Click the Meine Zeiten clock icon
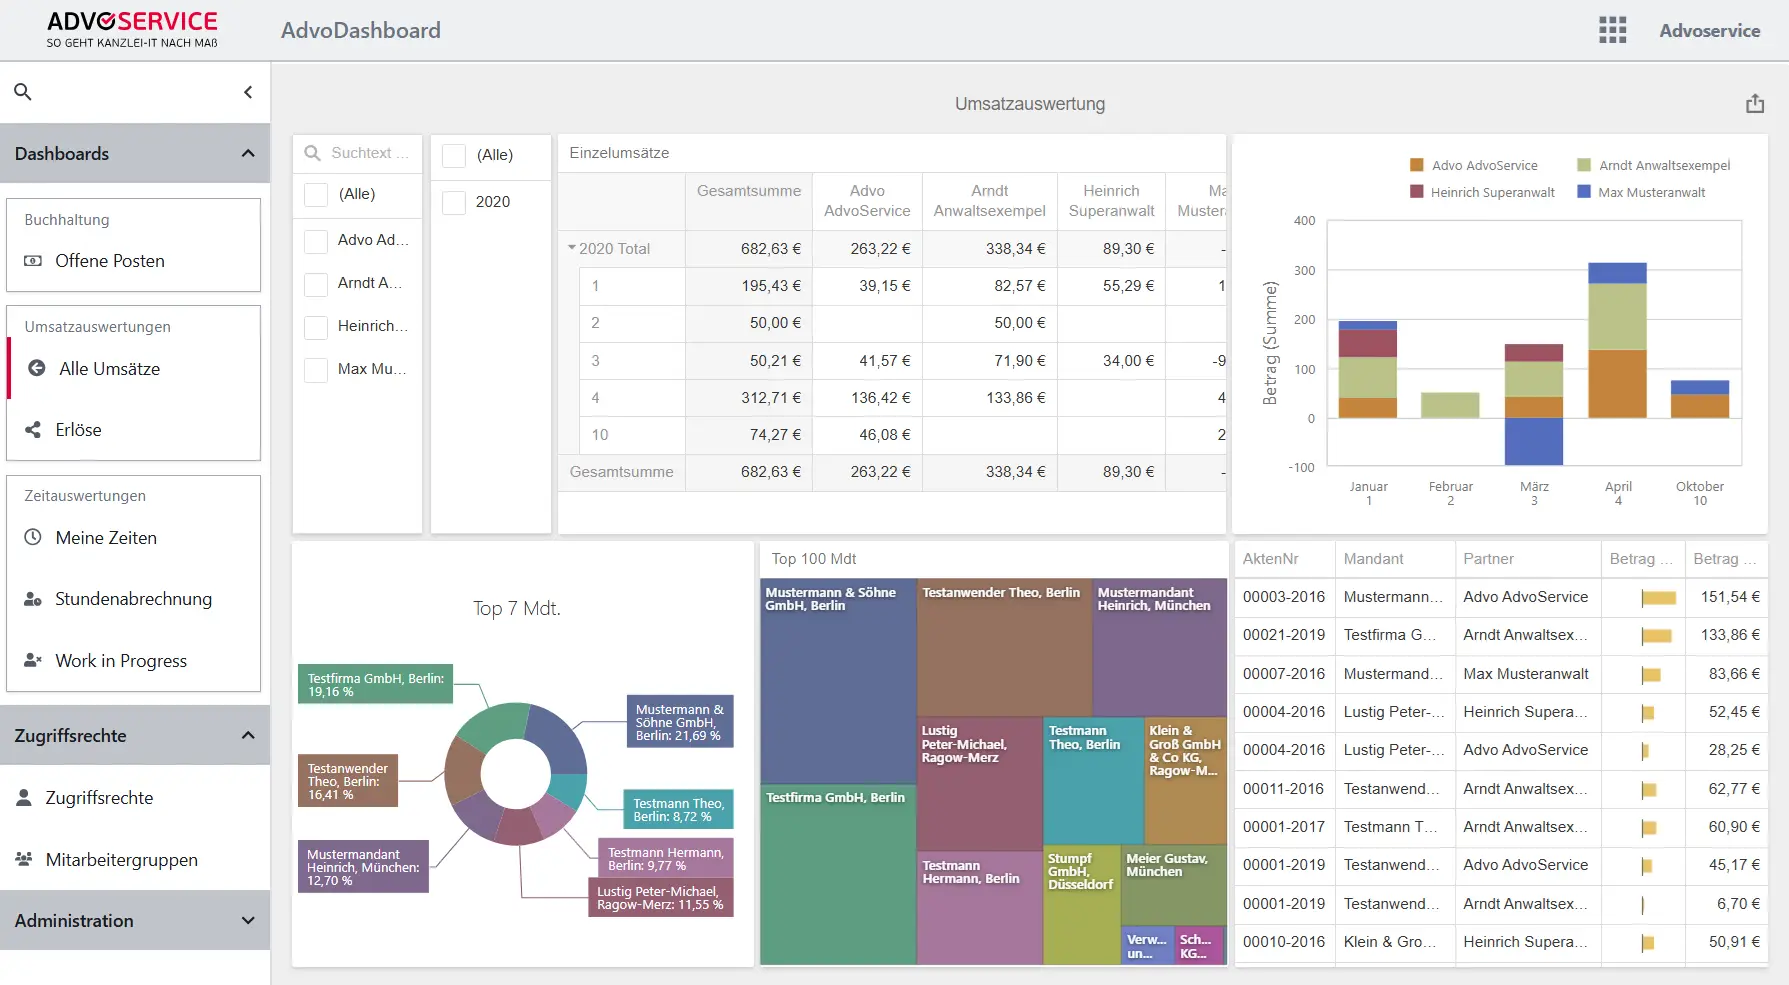Image resolution: width=1789 pixels, height=985 pixels. click(31, 537)
